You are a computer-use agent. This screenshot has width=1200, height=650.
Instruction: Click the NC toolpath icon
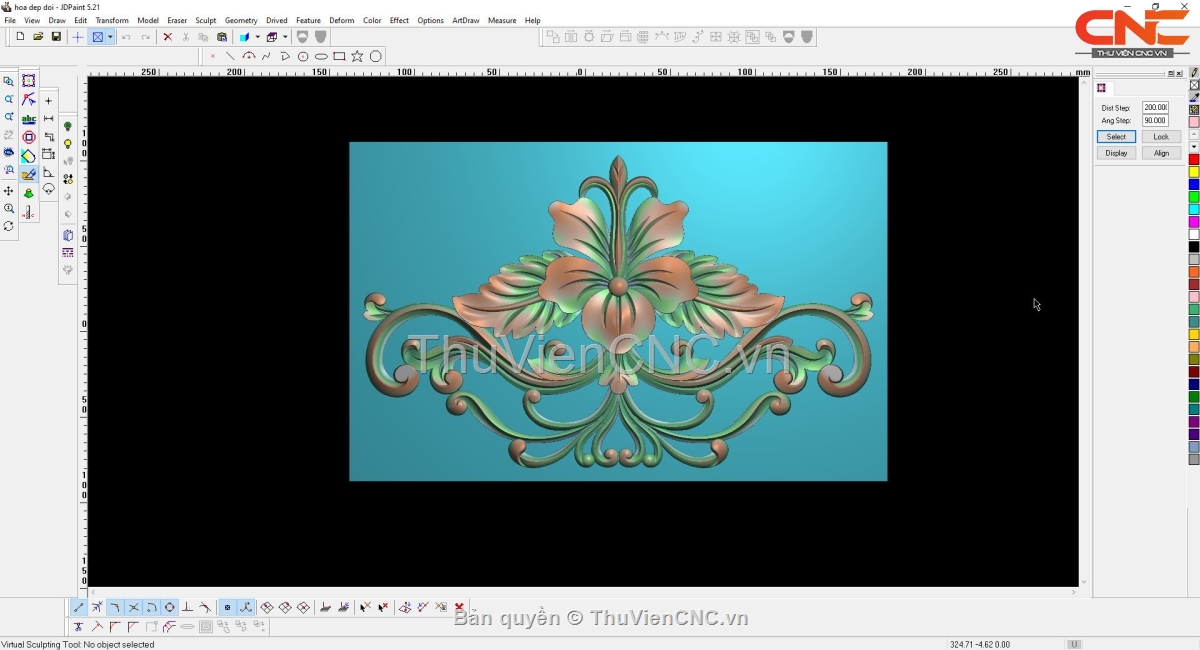point(28,212)
